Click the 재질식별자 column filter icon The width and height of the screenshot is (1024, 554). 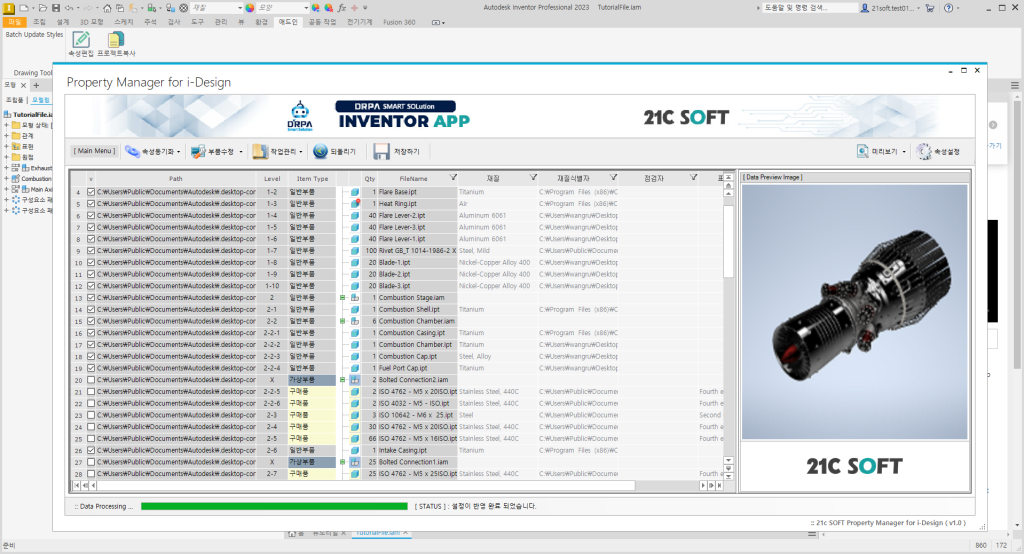coord(613,178)
